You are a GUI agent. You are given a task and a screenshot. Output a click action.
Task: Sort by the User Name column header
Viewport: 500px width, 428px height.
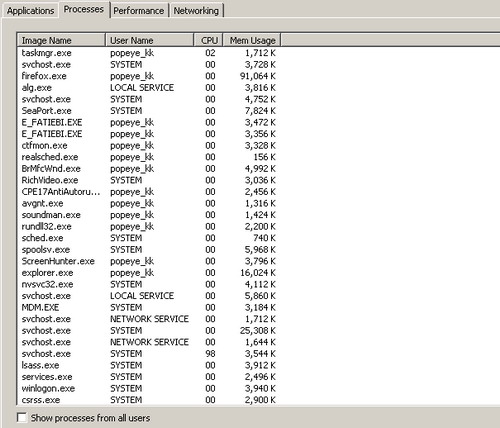pos(150,40)
